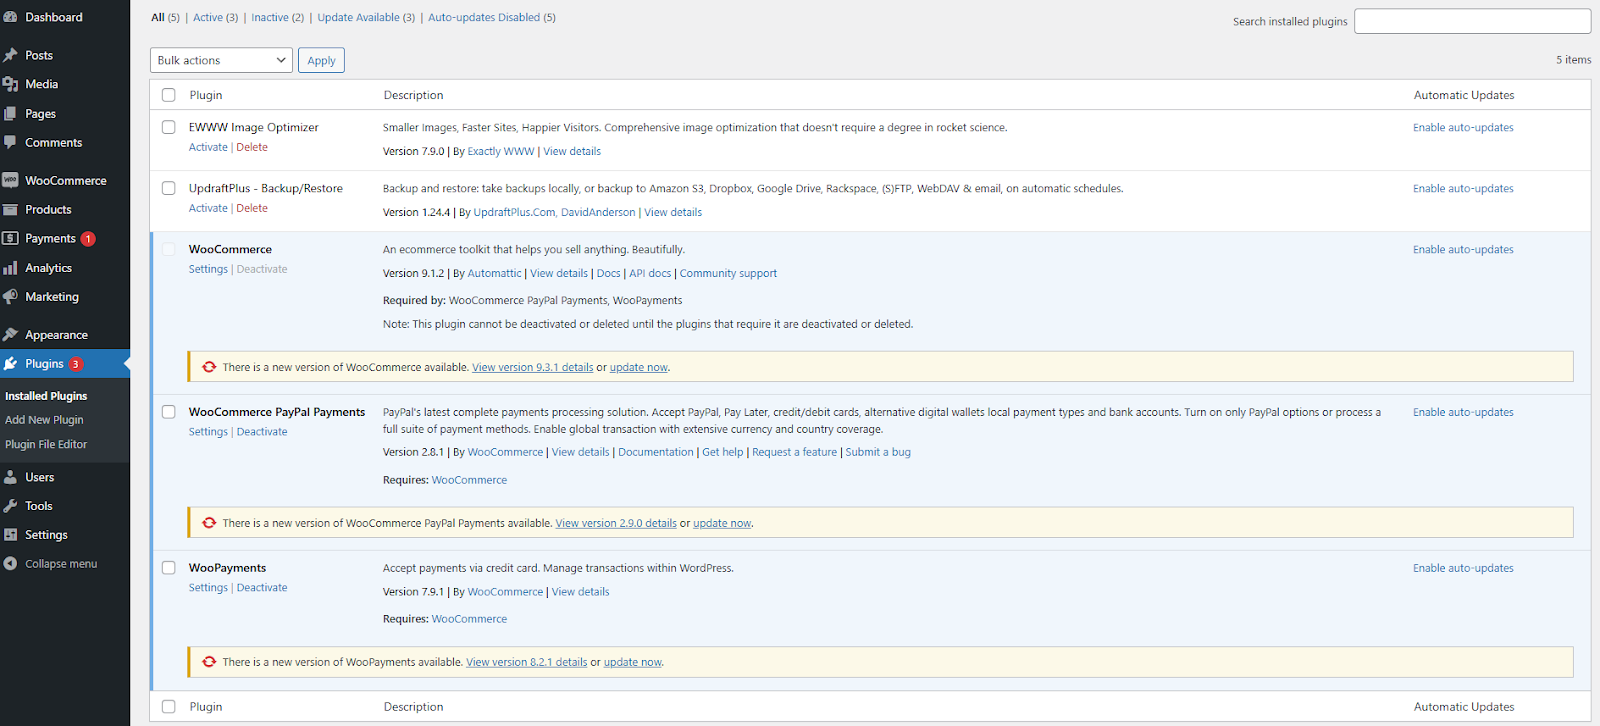Open WooCommerce API docs link
This screenshot has height=726, width=1600.
(x=650, y=273)
